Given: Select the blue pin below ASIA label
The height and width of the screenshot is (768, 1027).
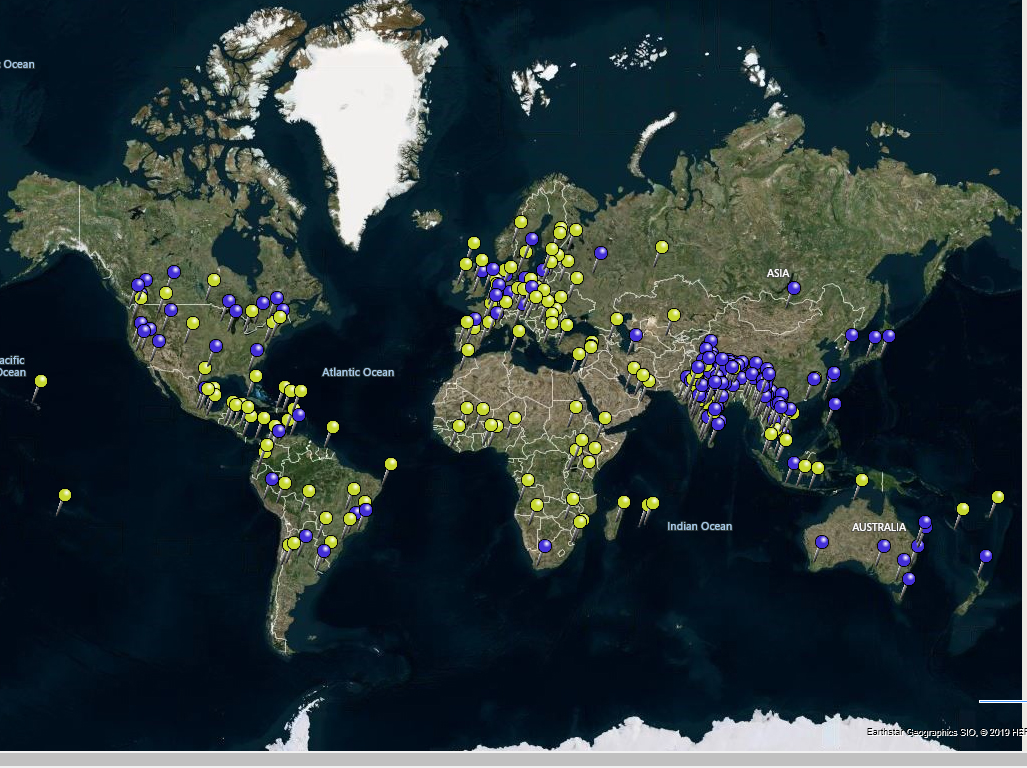Looking at the screenshot, I should point(793,288).
